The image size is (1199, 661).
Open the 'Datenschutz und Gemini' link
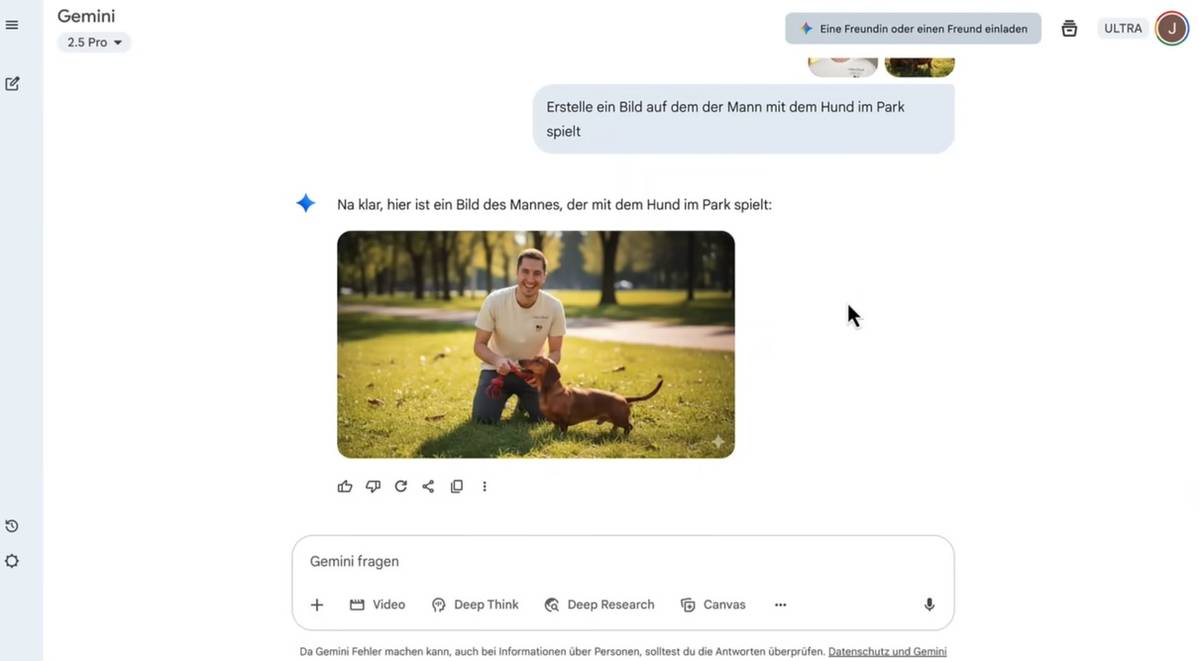tap(887, 652)
